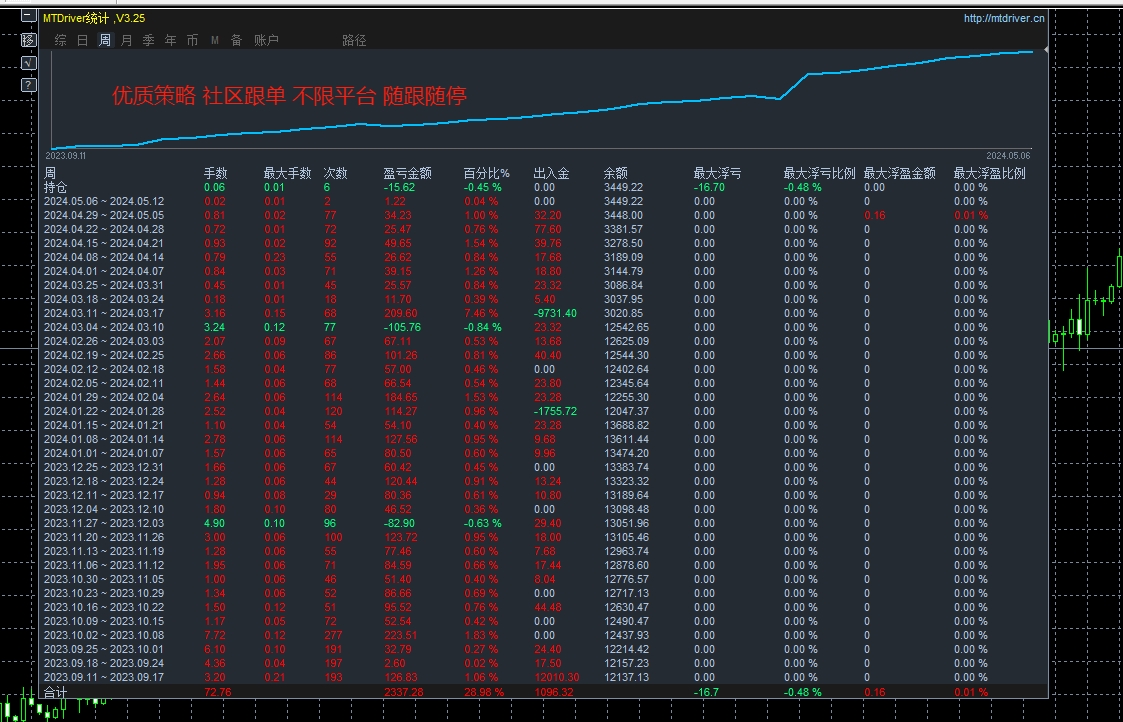The height and width of the screenshot is (722, 1123).
Task: Switch to the 综 summary tab
Action: 61,40
